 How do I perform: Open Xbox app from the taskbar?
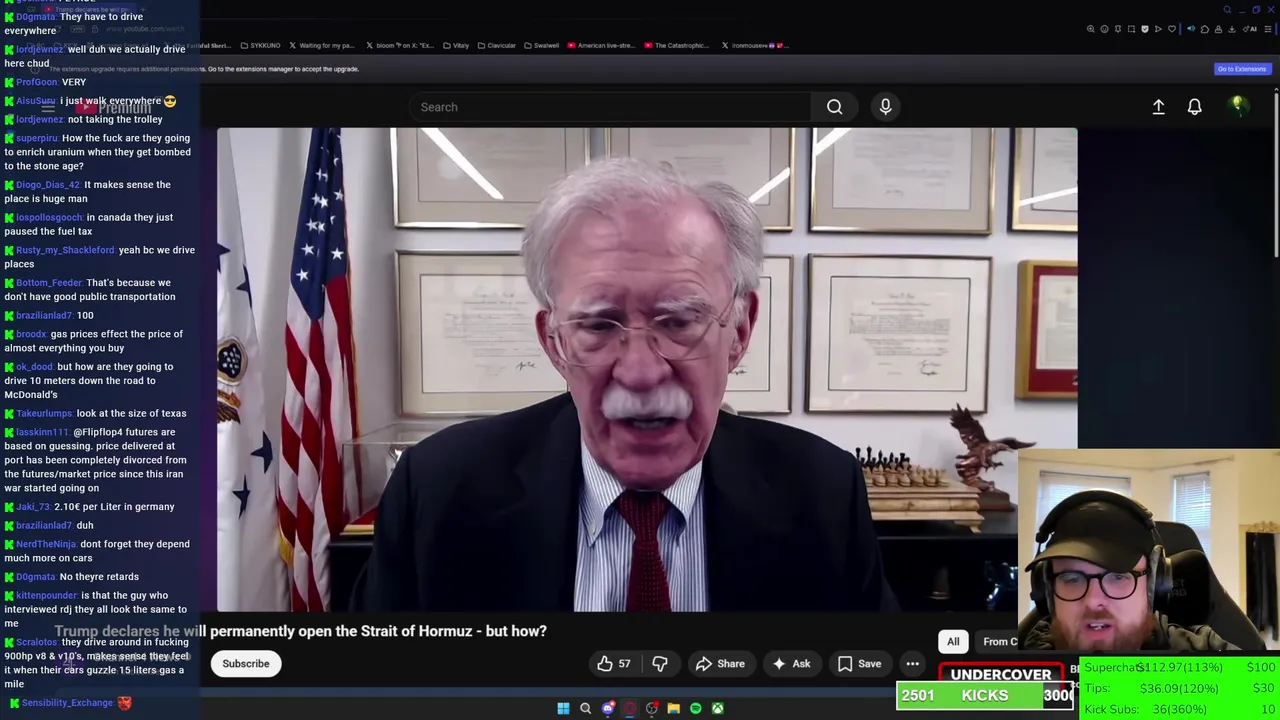point(717,708)
